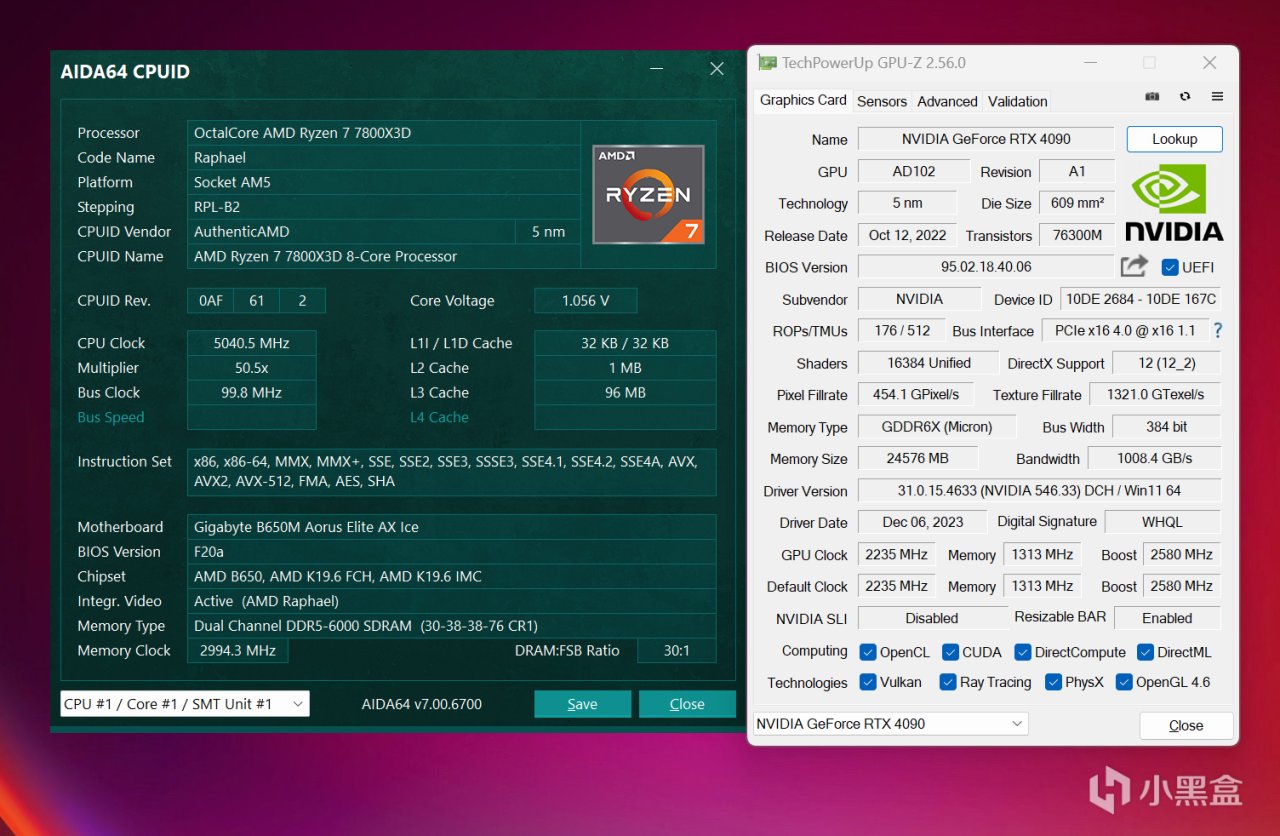Click the Texture Fillrate 1321.0 GTexel/s value

[1156, 395]
